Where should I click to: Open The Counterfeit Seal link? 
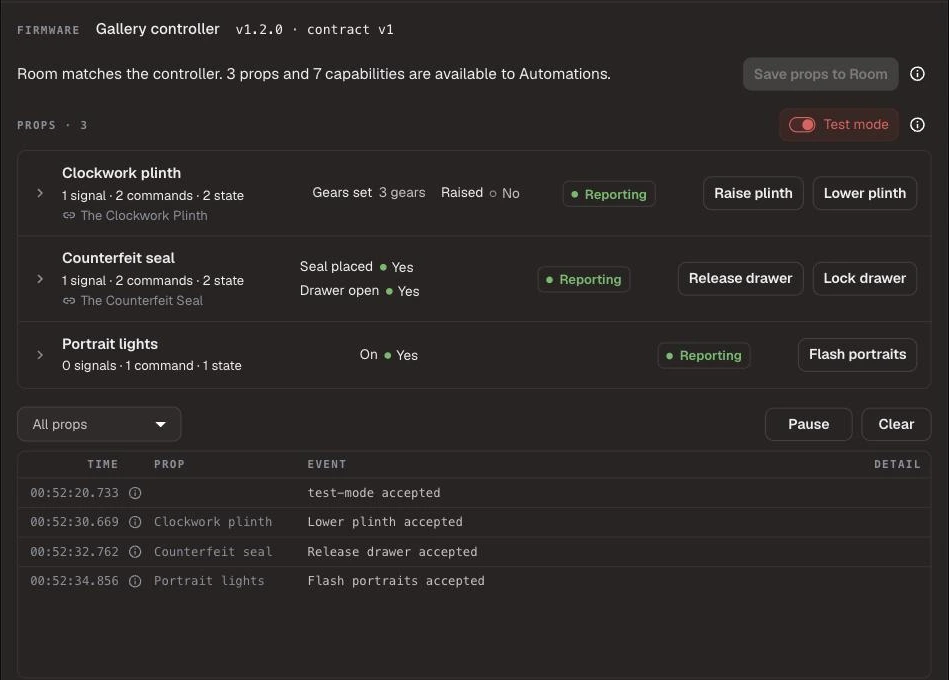(x=142, y=301)
